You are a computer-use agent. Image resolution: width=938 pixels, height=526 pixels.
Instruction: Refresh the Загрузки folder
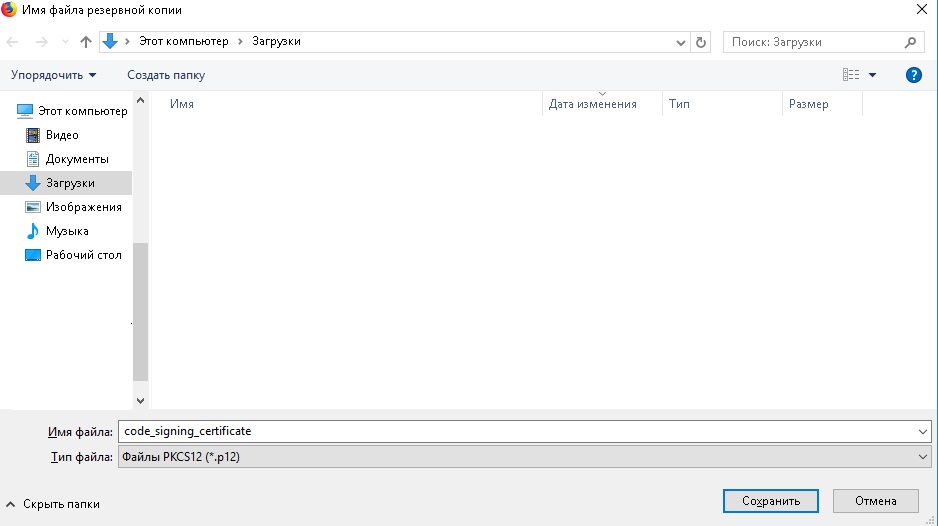[701, 42]
